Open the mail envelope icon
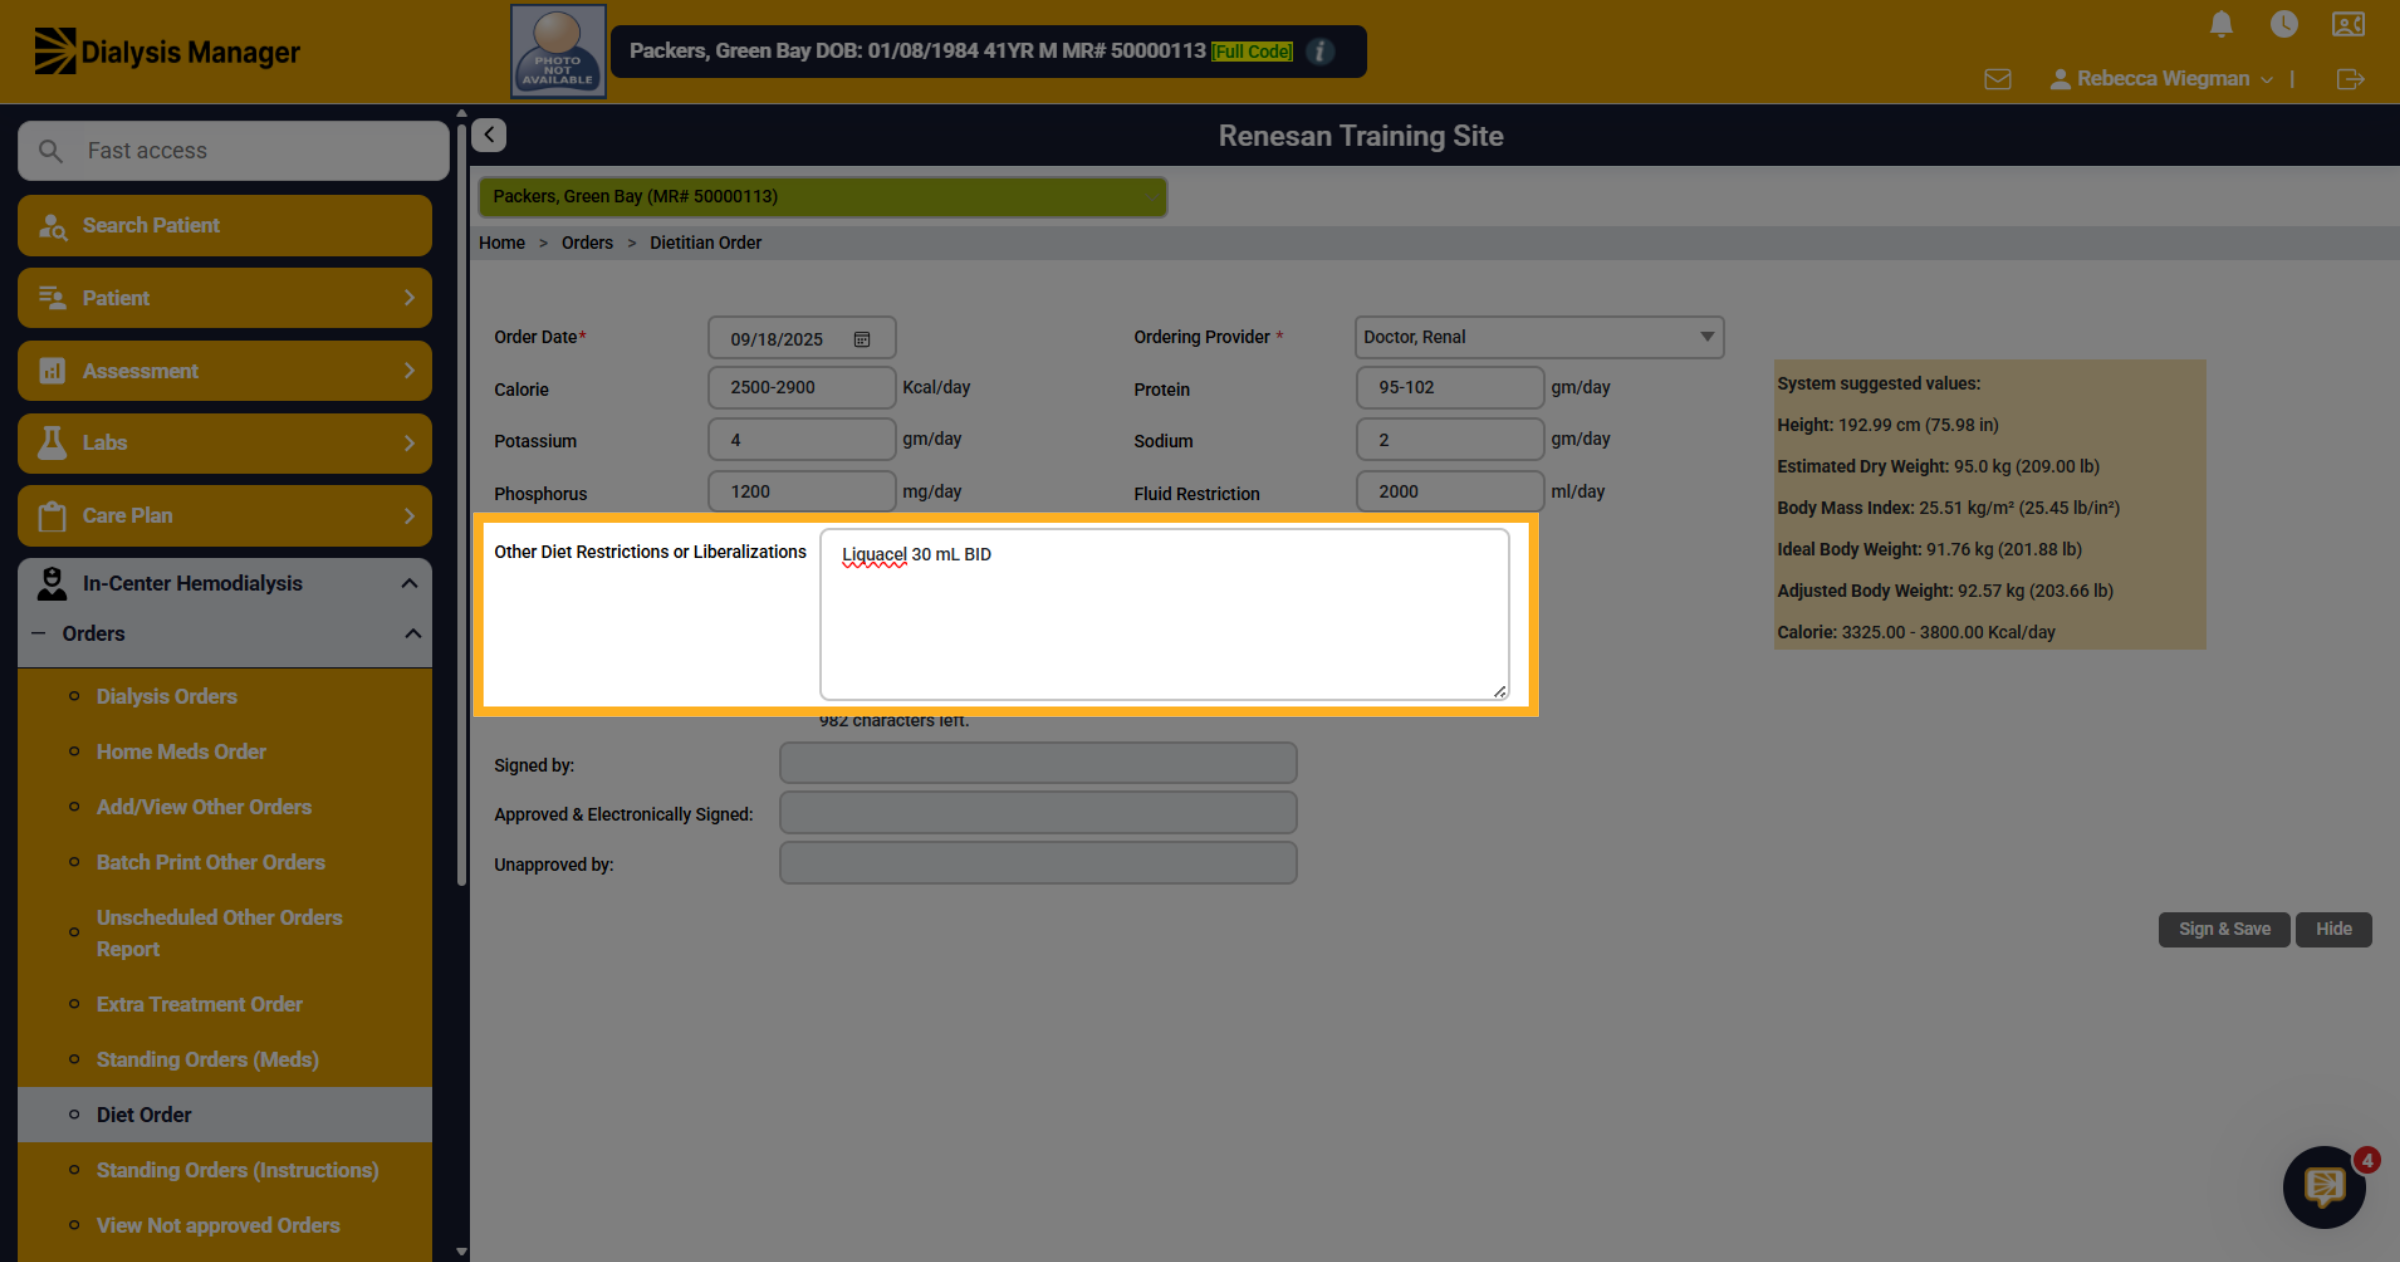This screenshot has height=1262, width=2400. [1997, 79]
